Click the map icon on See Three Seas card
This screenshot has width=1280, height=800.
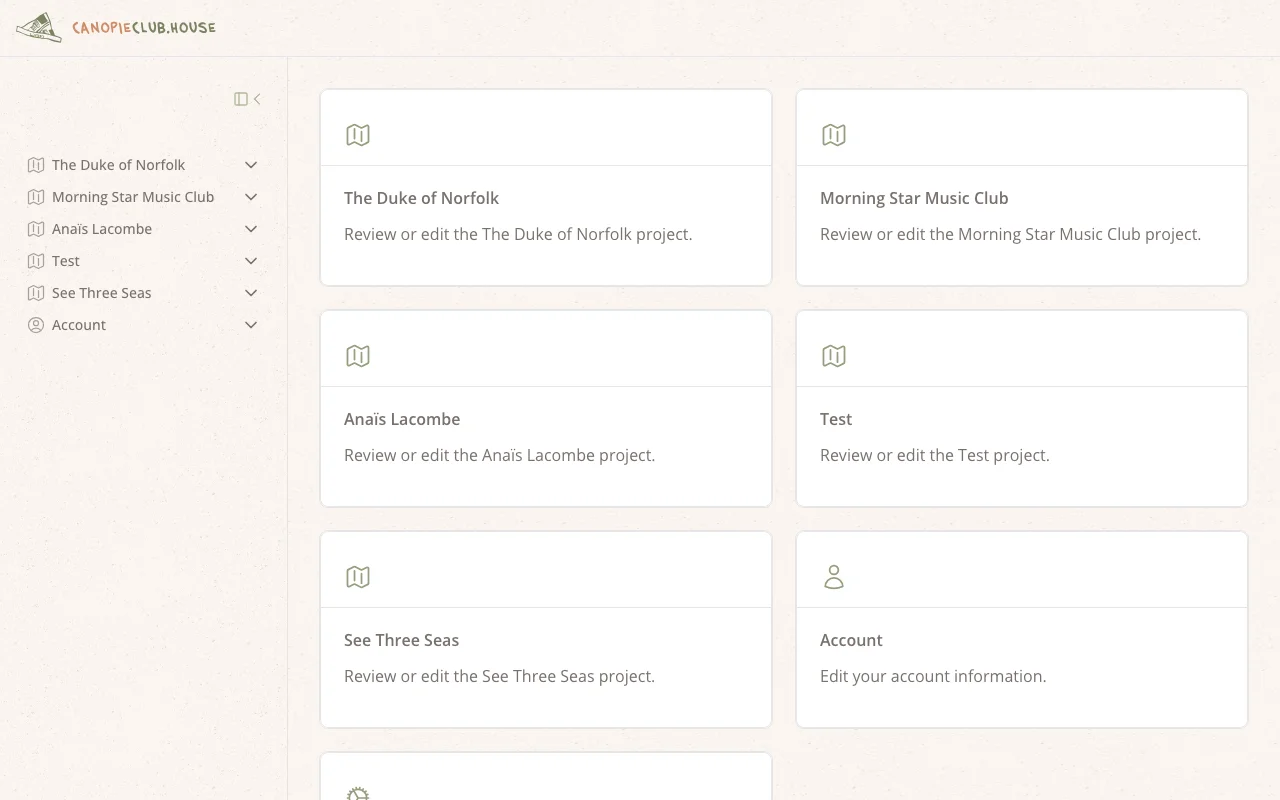point(358,577)
